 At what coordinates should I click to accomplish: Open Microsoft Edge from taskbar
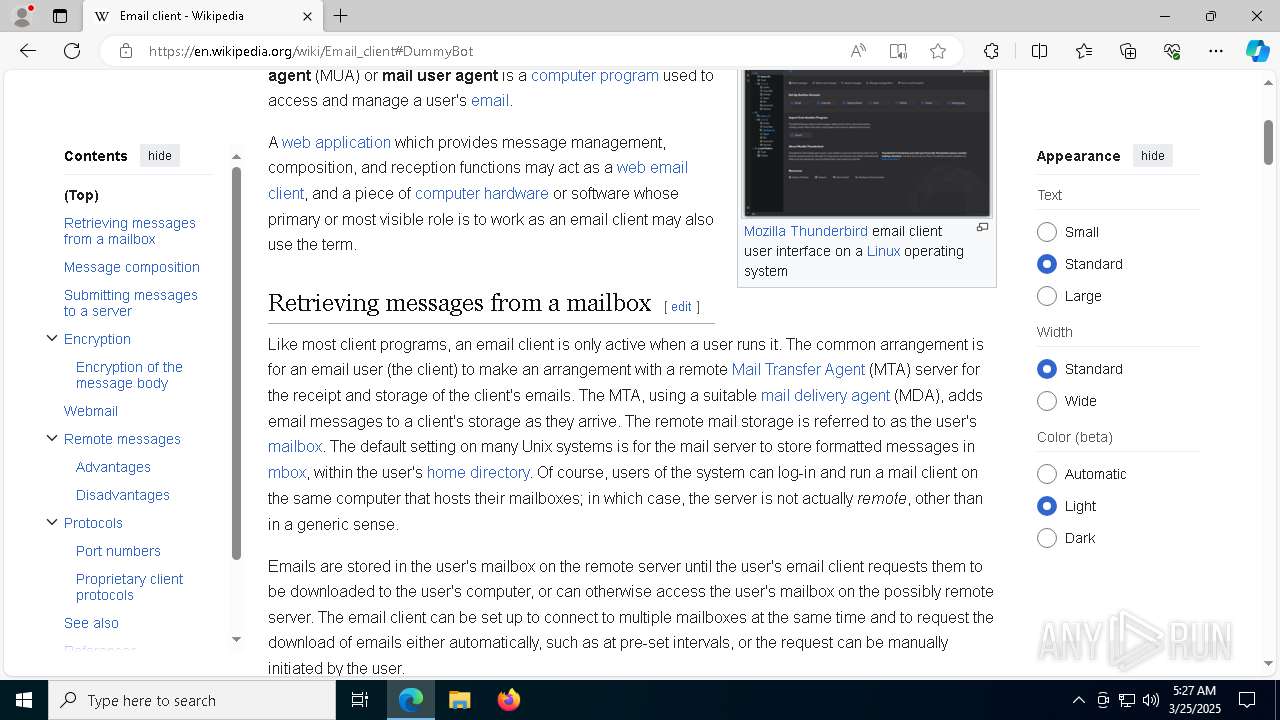pos(411,700)
